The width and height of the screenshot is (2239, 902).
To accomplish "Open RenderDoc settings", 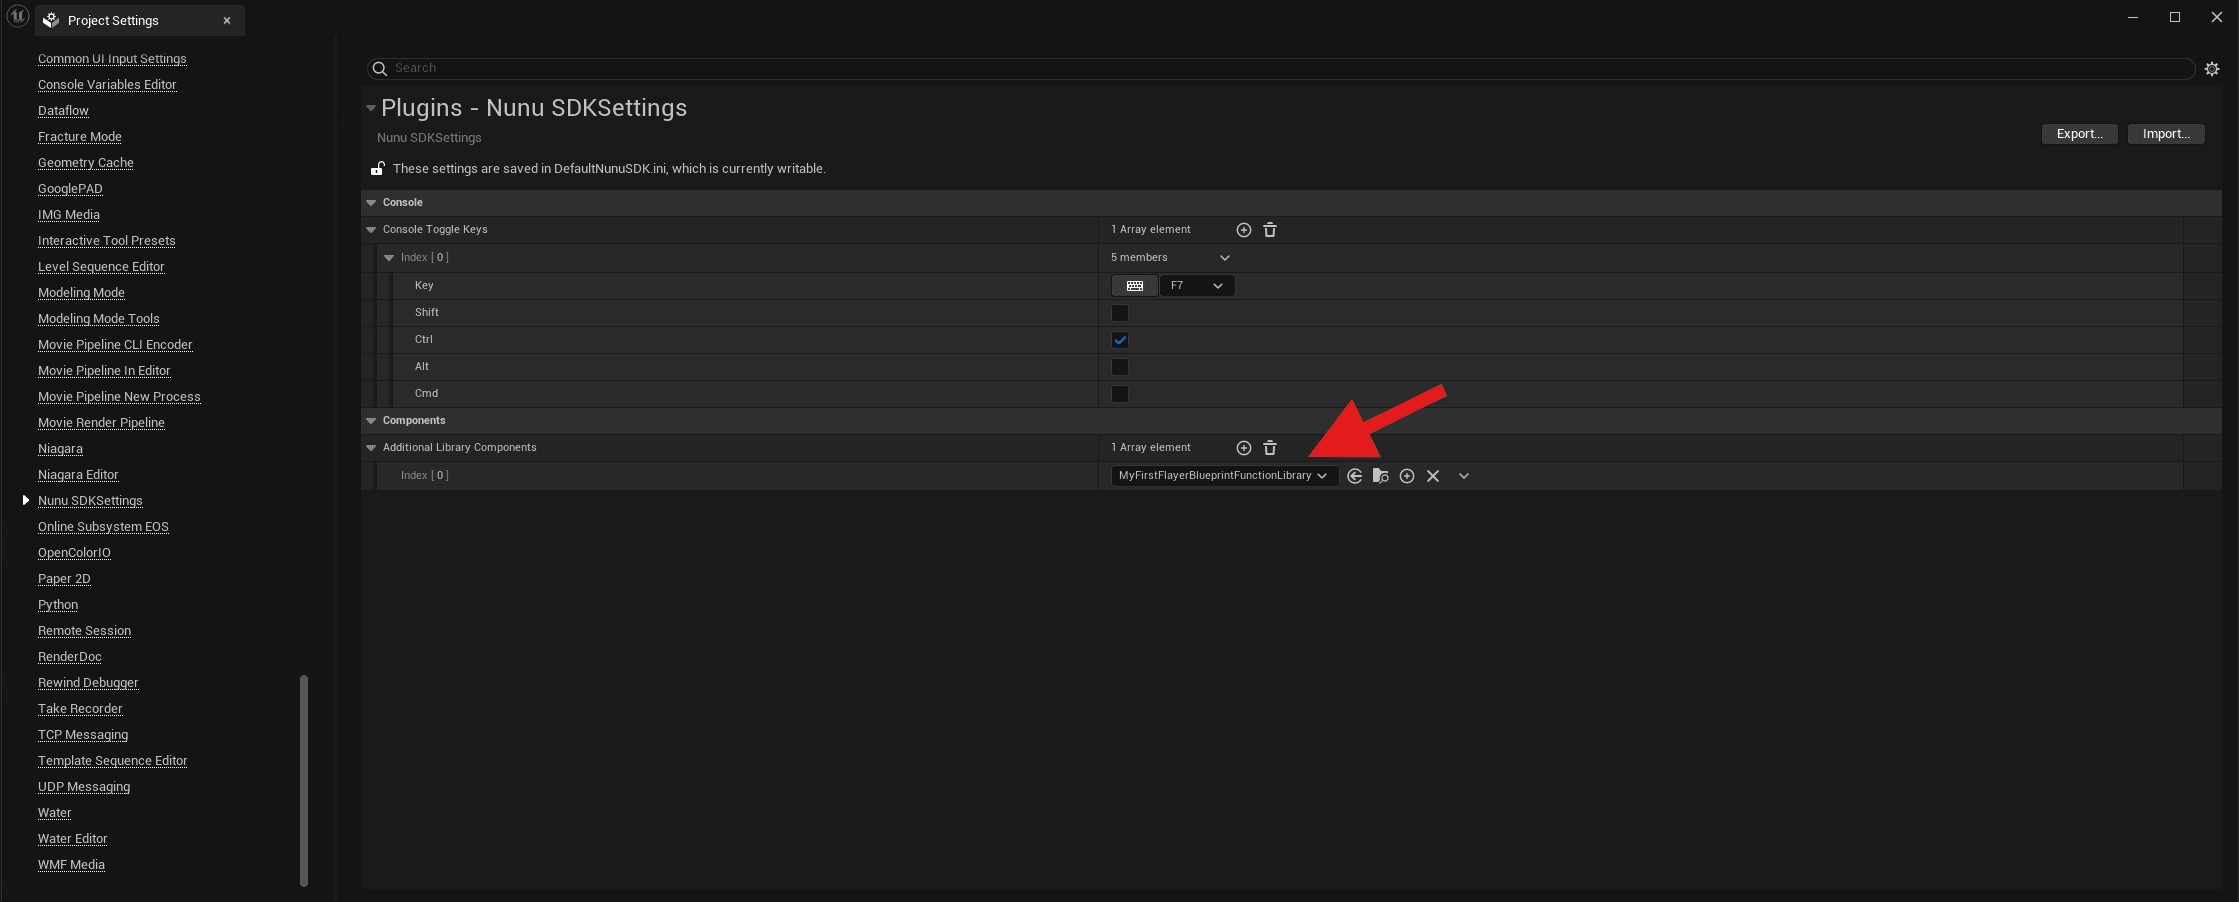I will [x=70, y=657].
